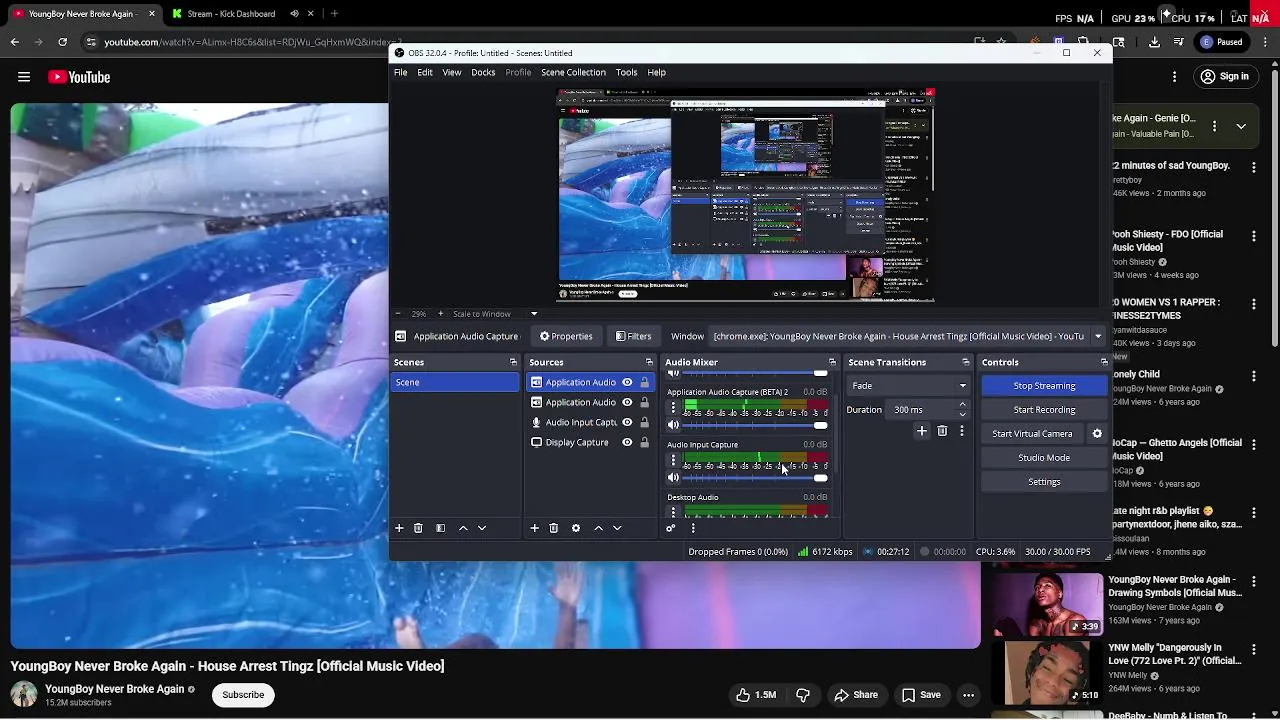The image size is (1280, 720).
Task: Pop out the Scene Transitions dock
Action: 966,362
